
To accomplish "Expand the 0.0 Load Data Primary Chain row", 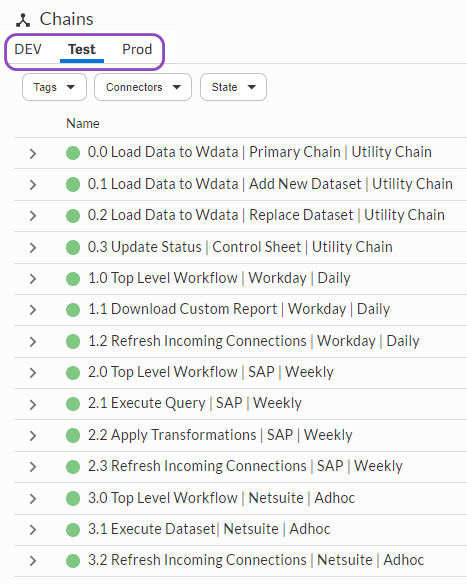I will click(33, 153).
